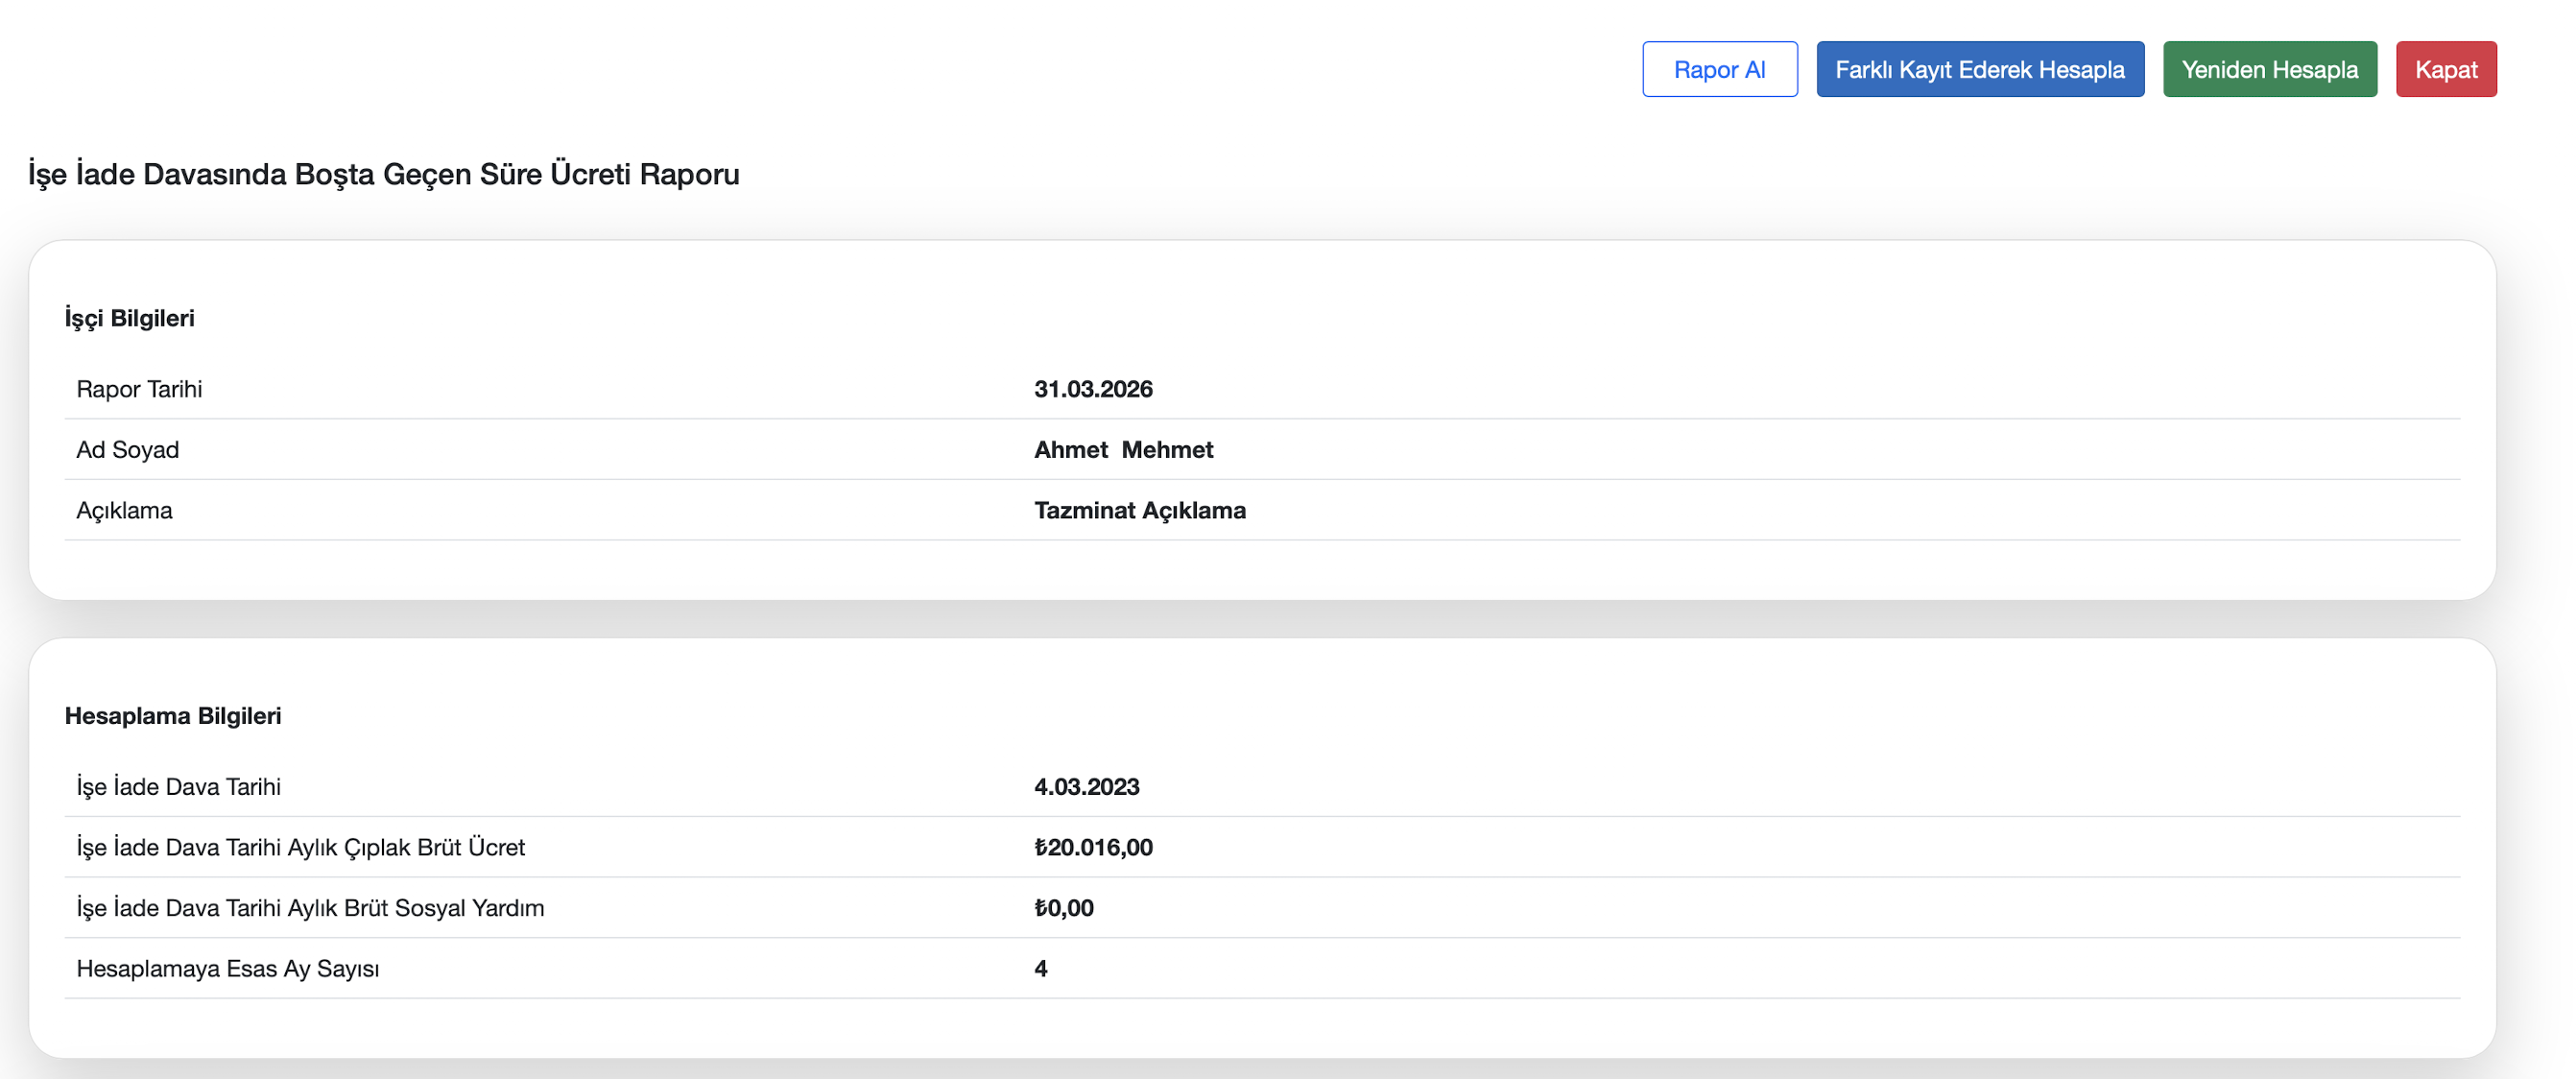The width and height of the screenshot is (2576, 1079).
Task: Click the date value 4.03.2023
Action: point(1086,787)
